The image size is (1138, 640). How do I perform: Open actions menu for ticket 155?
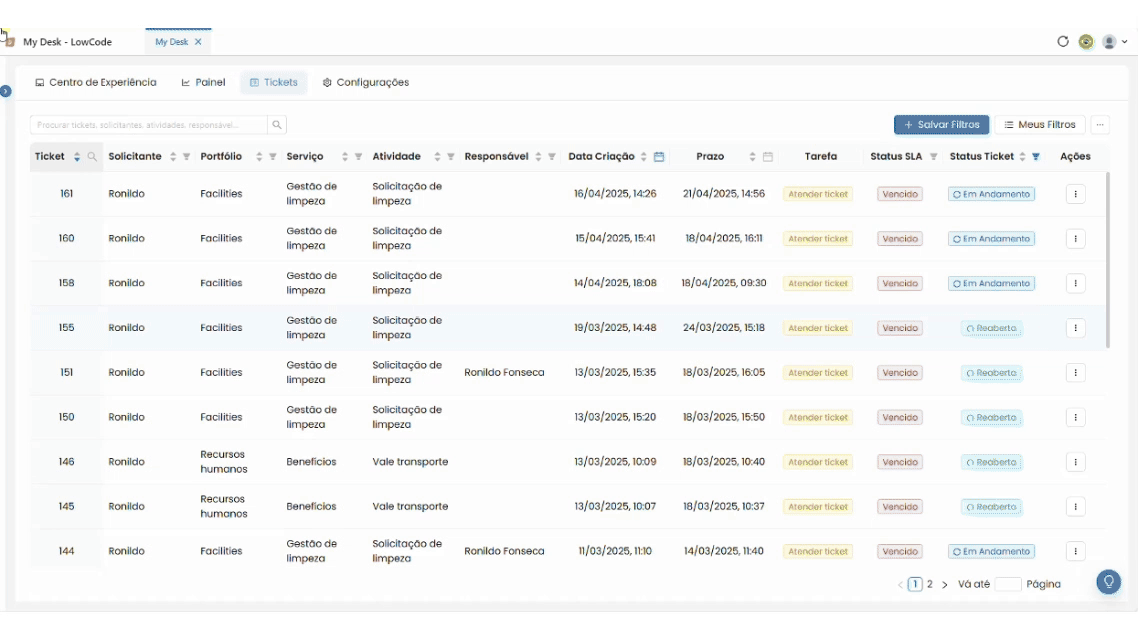click(x=1076, y=328)
